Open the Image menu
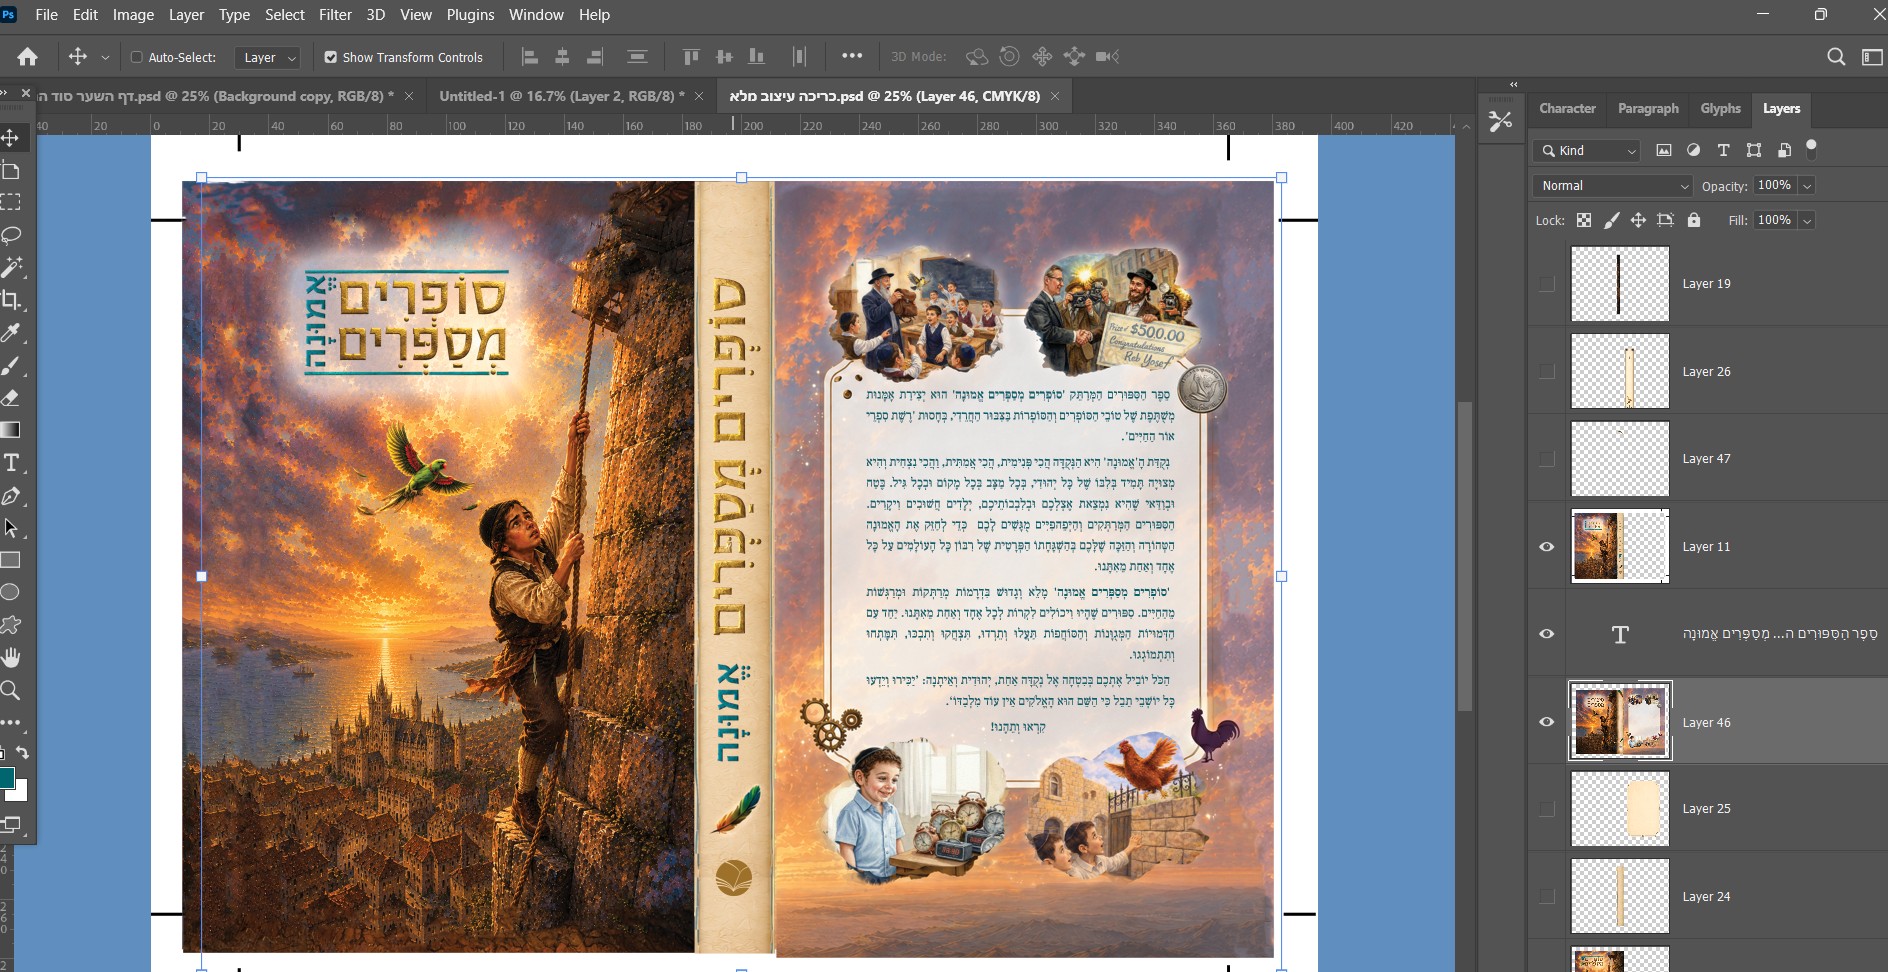 [133, 15]
